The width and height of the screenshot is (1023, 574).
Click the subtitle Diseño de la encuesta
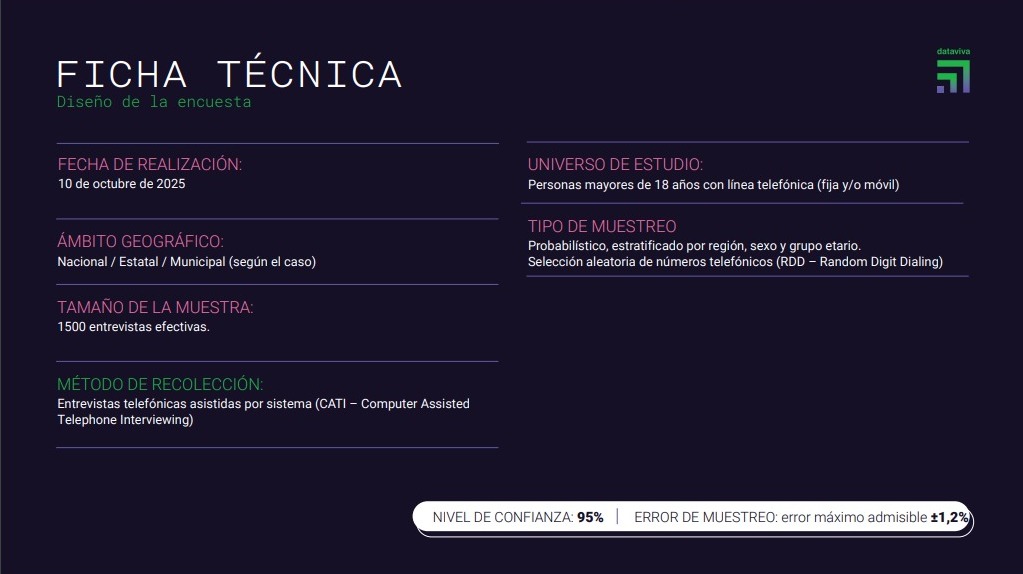point(154,102)
